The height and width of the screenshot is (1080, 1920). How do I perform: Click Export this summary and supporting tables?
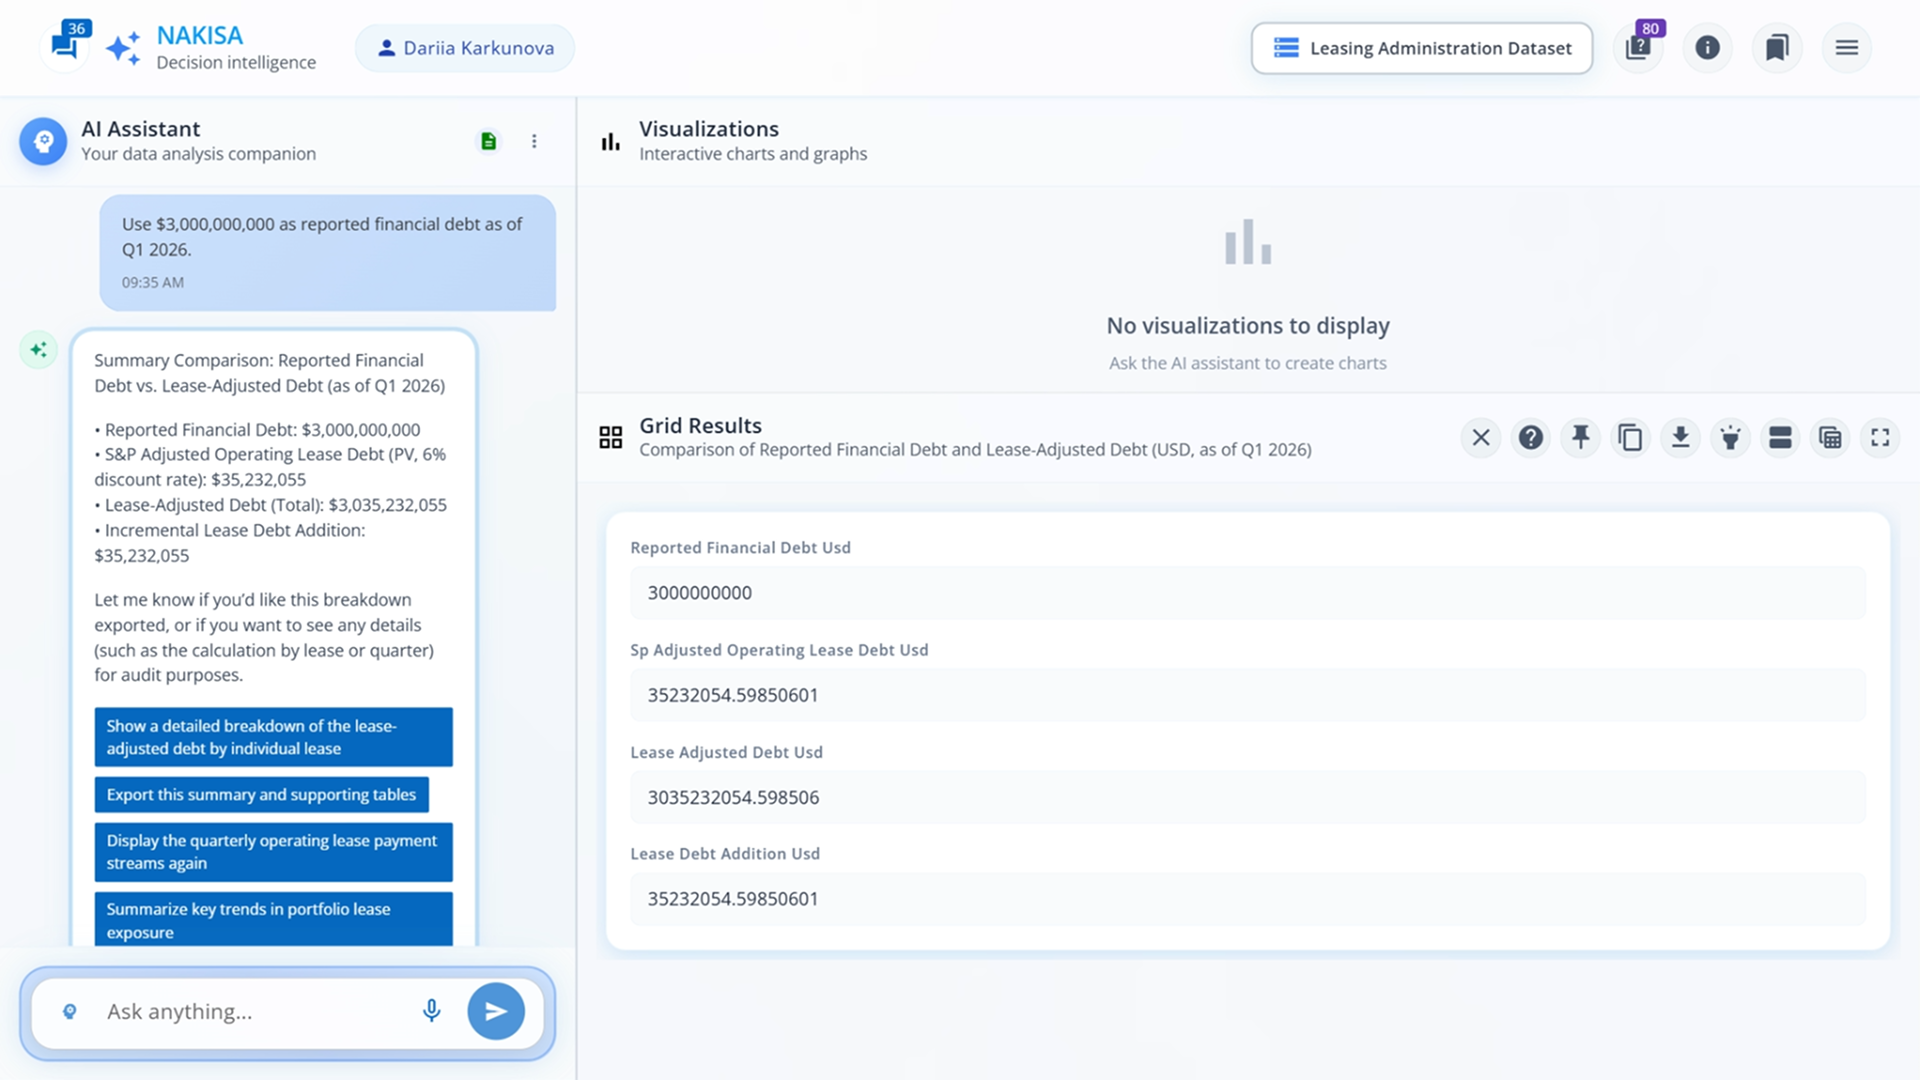(261, 794)
